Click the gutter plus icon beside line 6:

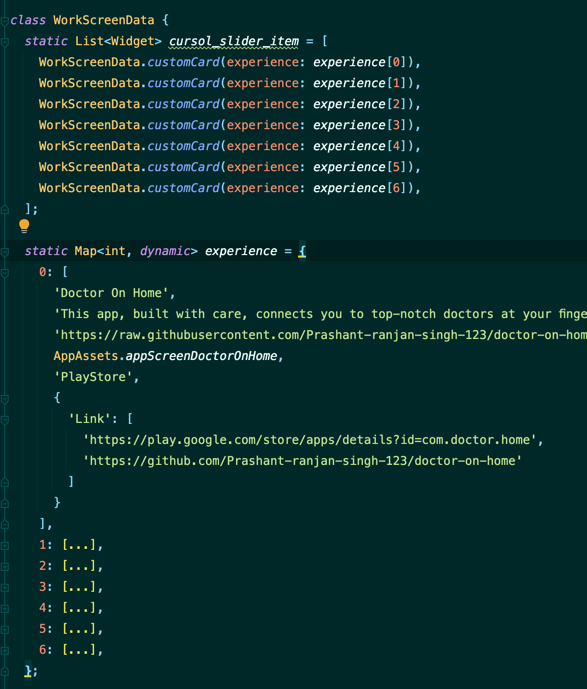(4, 650)
